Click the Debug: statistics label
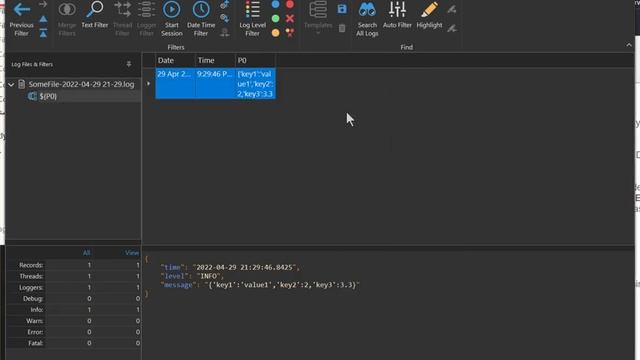 point(33,299)
